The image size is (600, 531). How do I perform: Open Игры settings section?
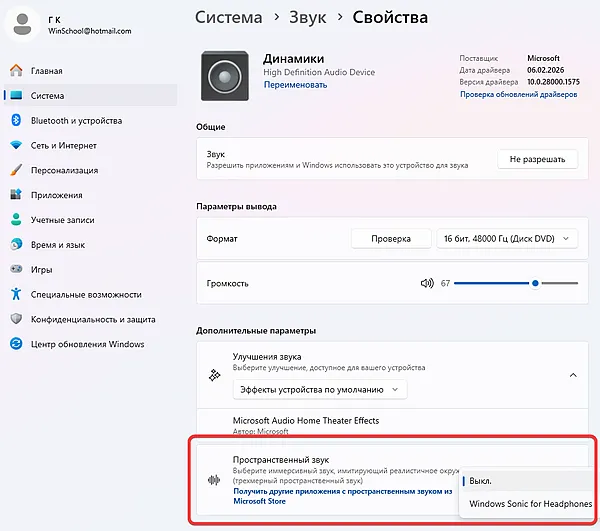(x=91, y=269)
